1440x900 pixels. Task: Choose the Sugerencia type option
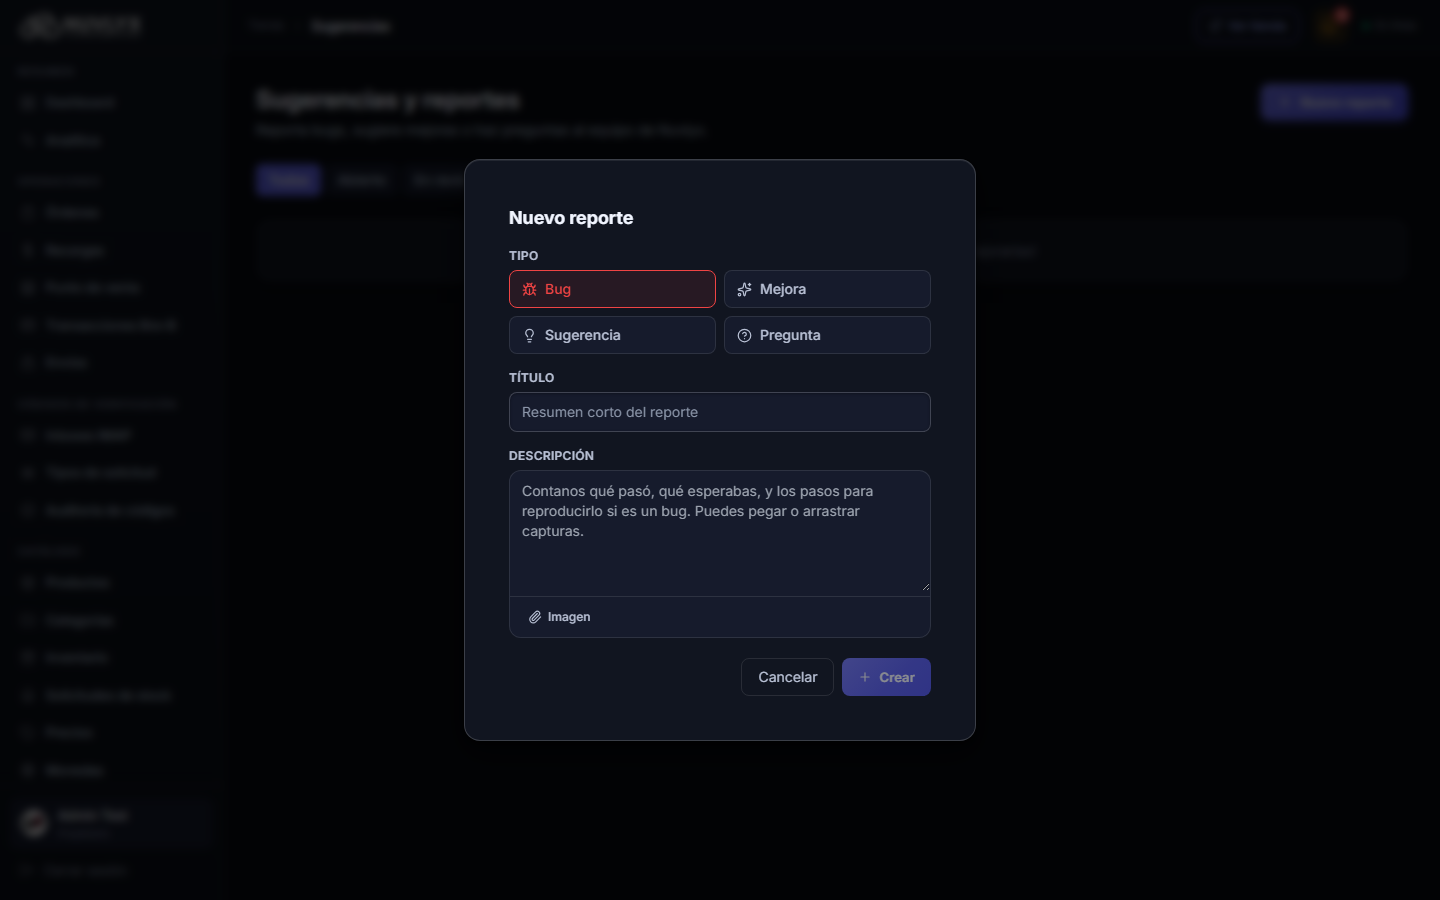coord(612,335)
